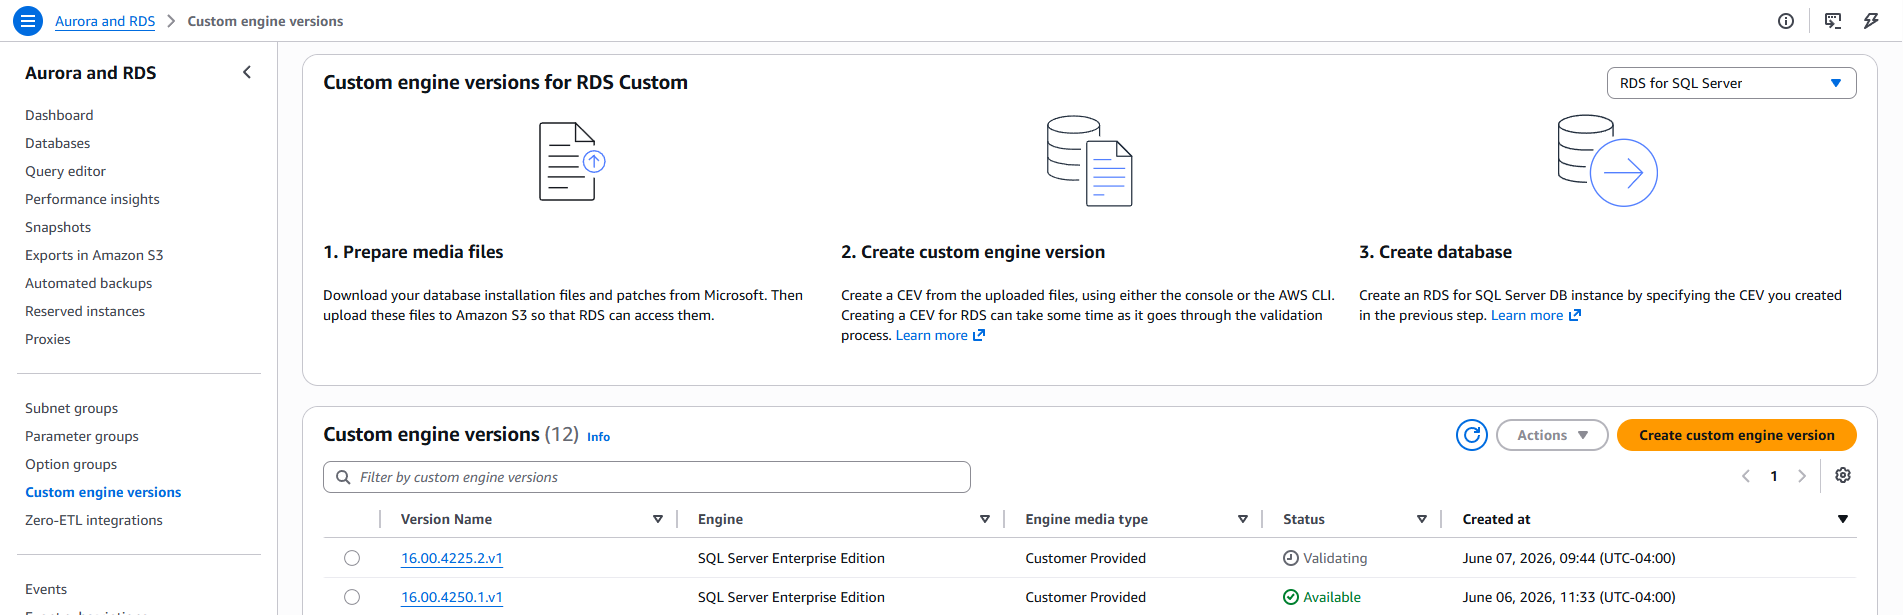The width and height of the screenshot is (1903, 615).
Task: Click the Engine media type column header
Action: click(x=1086, y=519)
